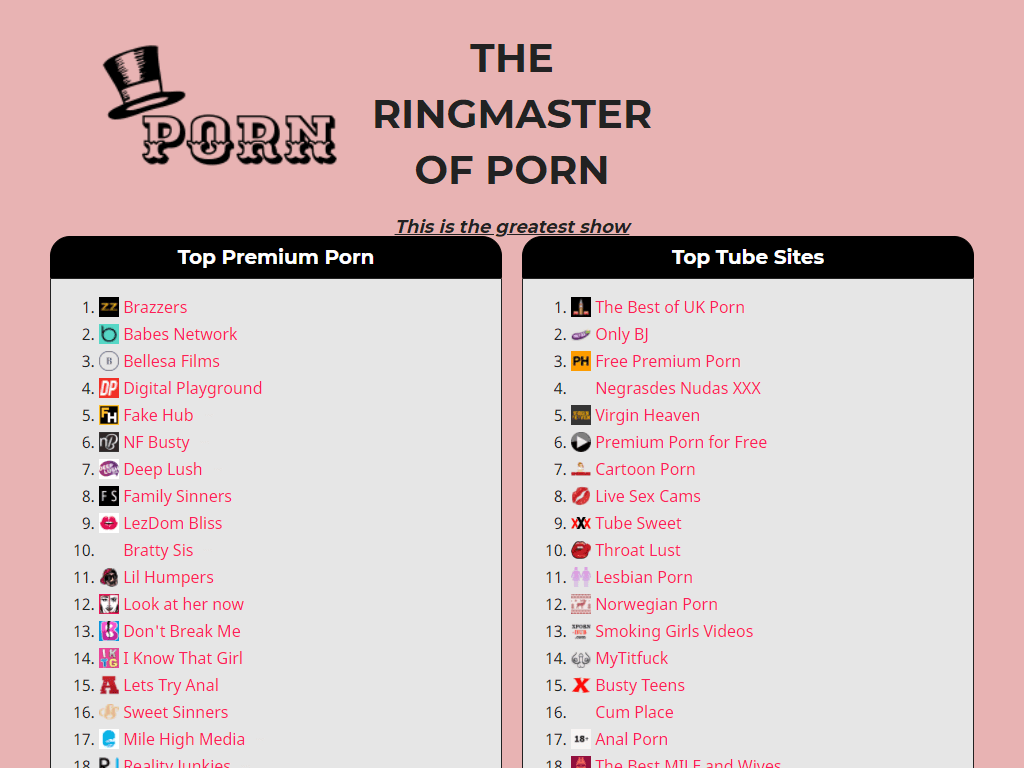Click the 18+ Anal Porn icon
This screenshot has height=768, width=1024.
pos(581,739)
